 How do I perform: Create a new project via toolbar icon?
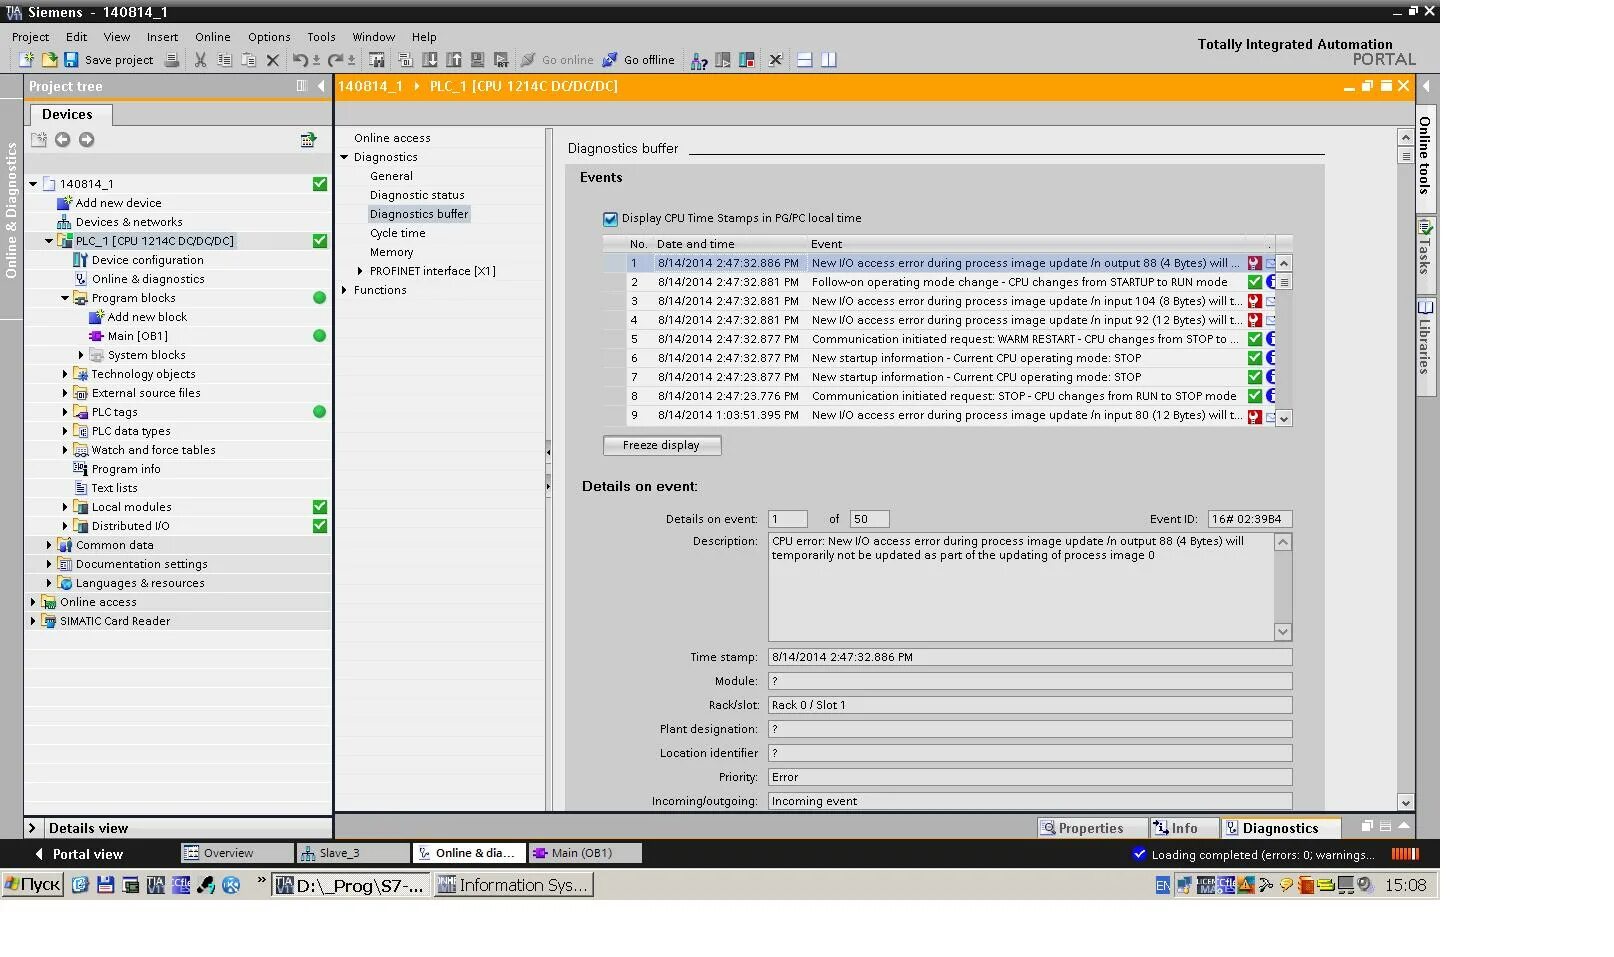(x=26, y=60)
